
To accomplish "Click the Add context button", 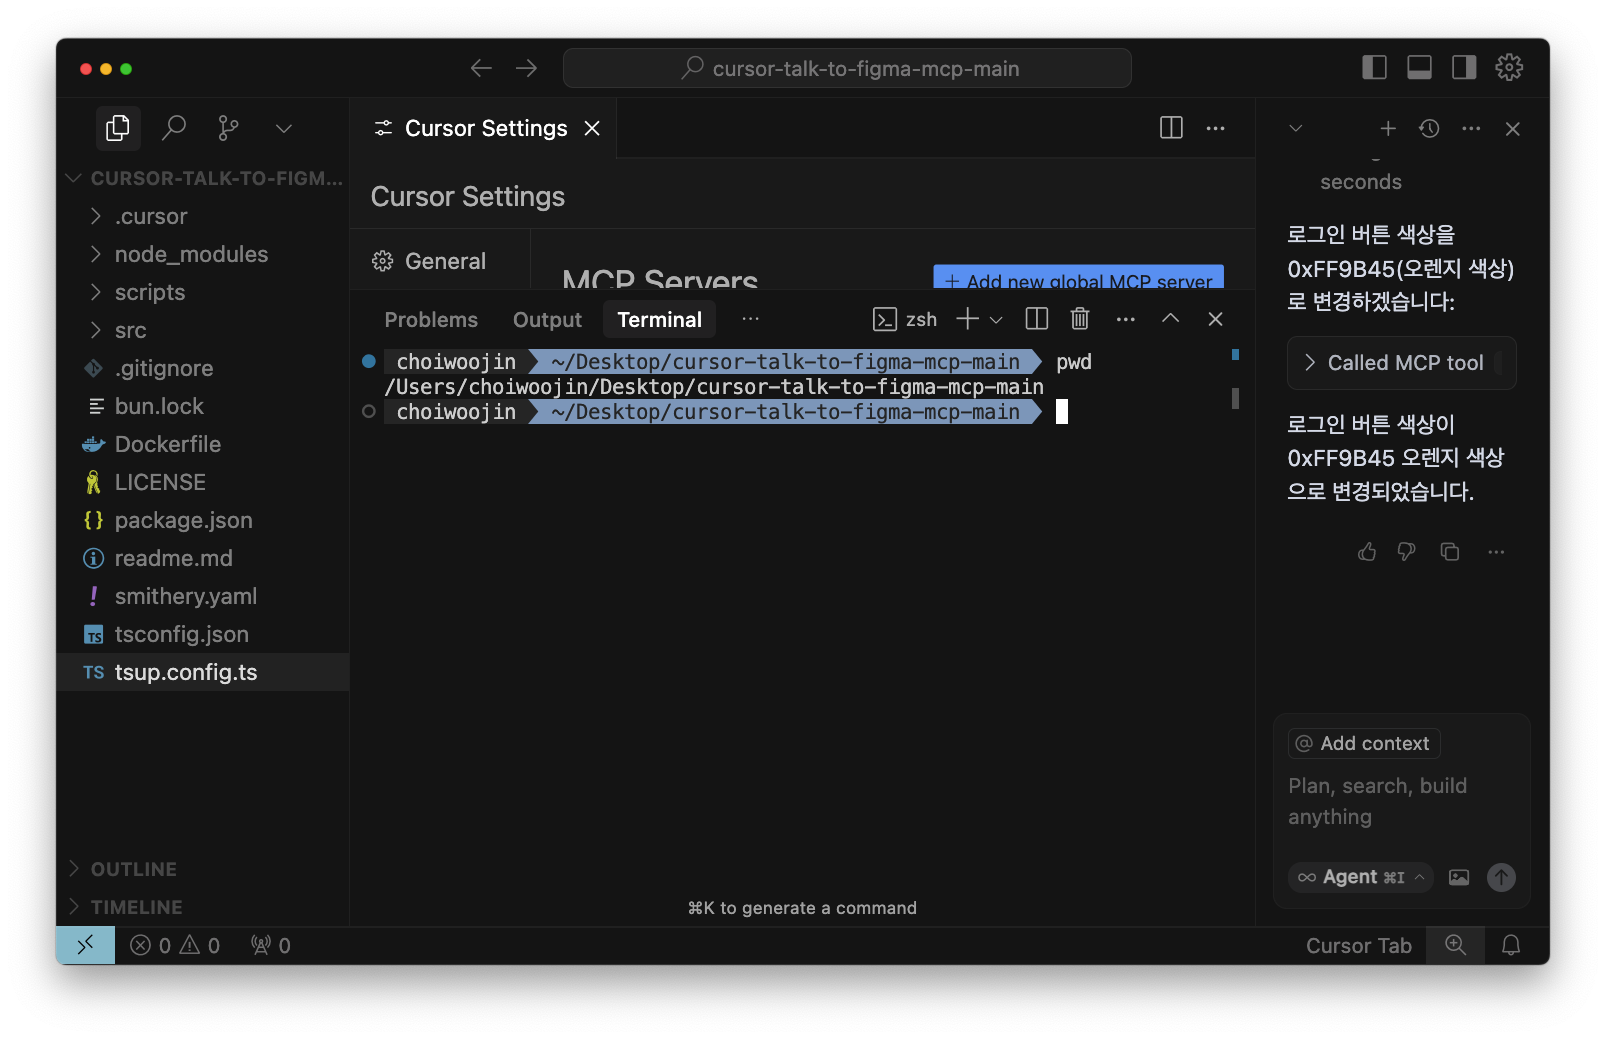I will click(x=1364, y=743).
